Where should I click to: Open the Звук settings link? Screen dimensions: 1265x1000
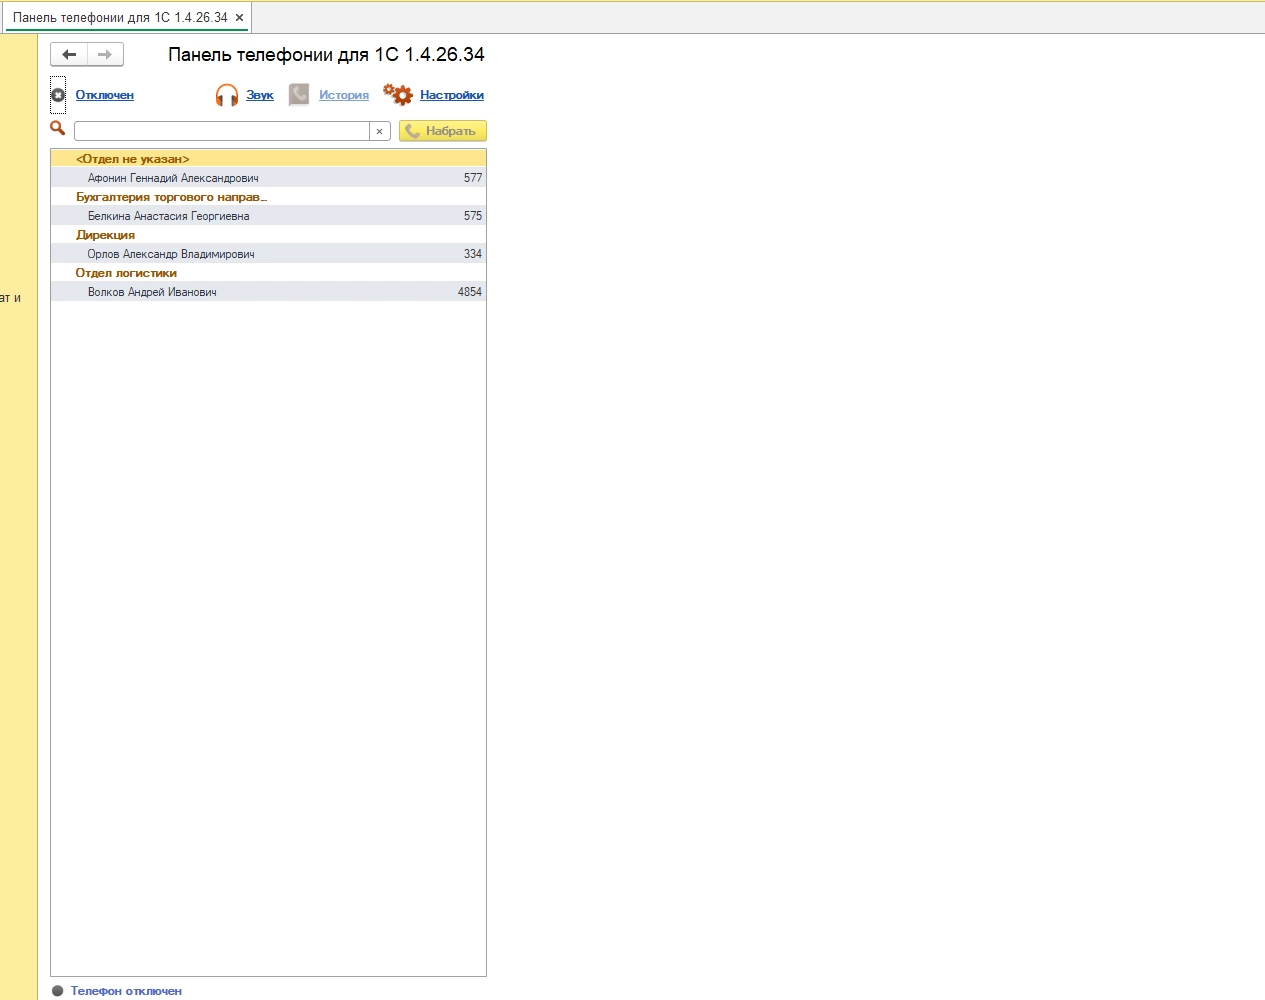tap(260, 95)
